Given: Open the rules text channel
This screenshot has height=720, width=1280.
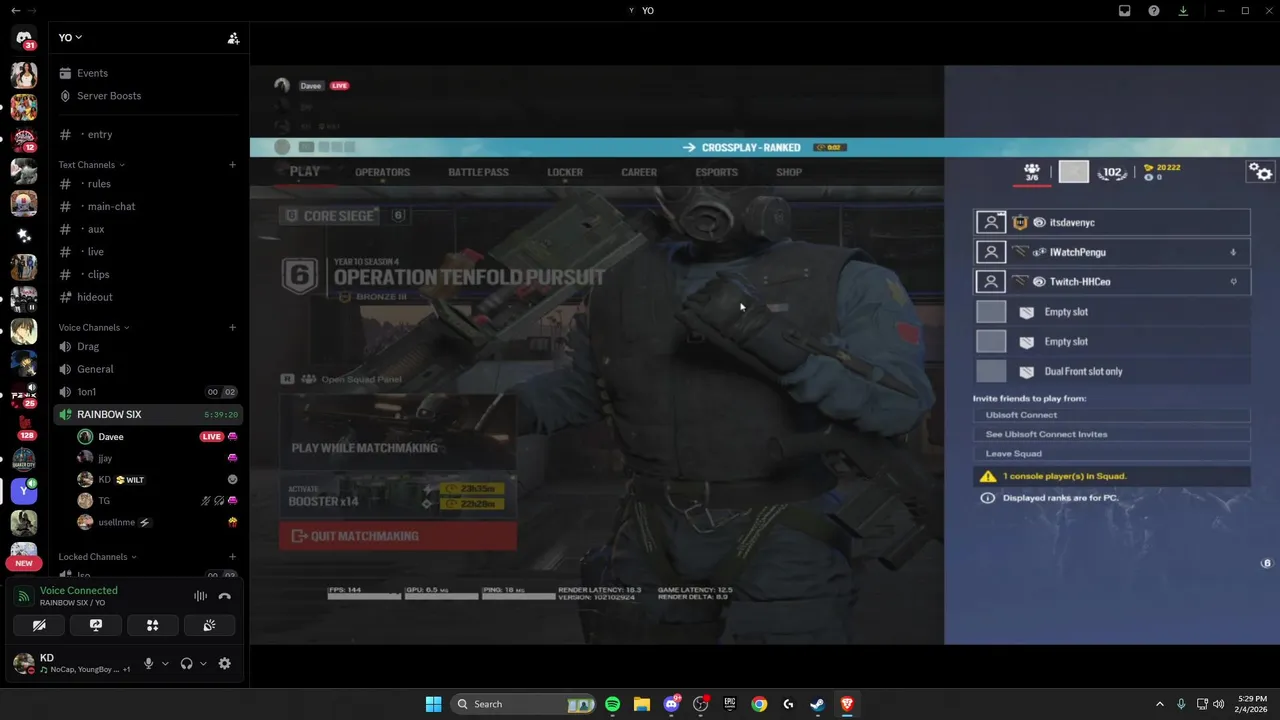Looking at the screenshot, I should click(x=148, y=184).
